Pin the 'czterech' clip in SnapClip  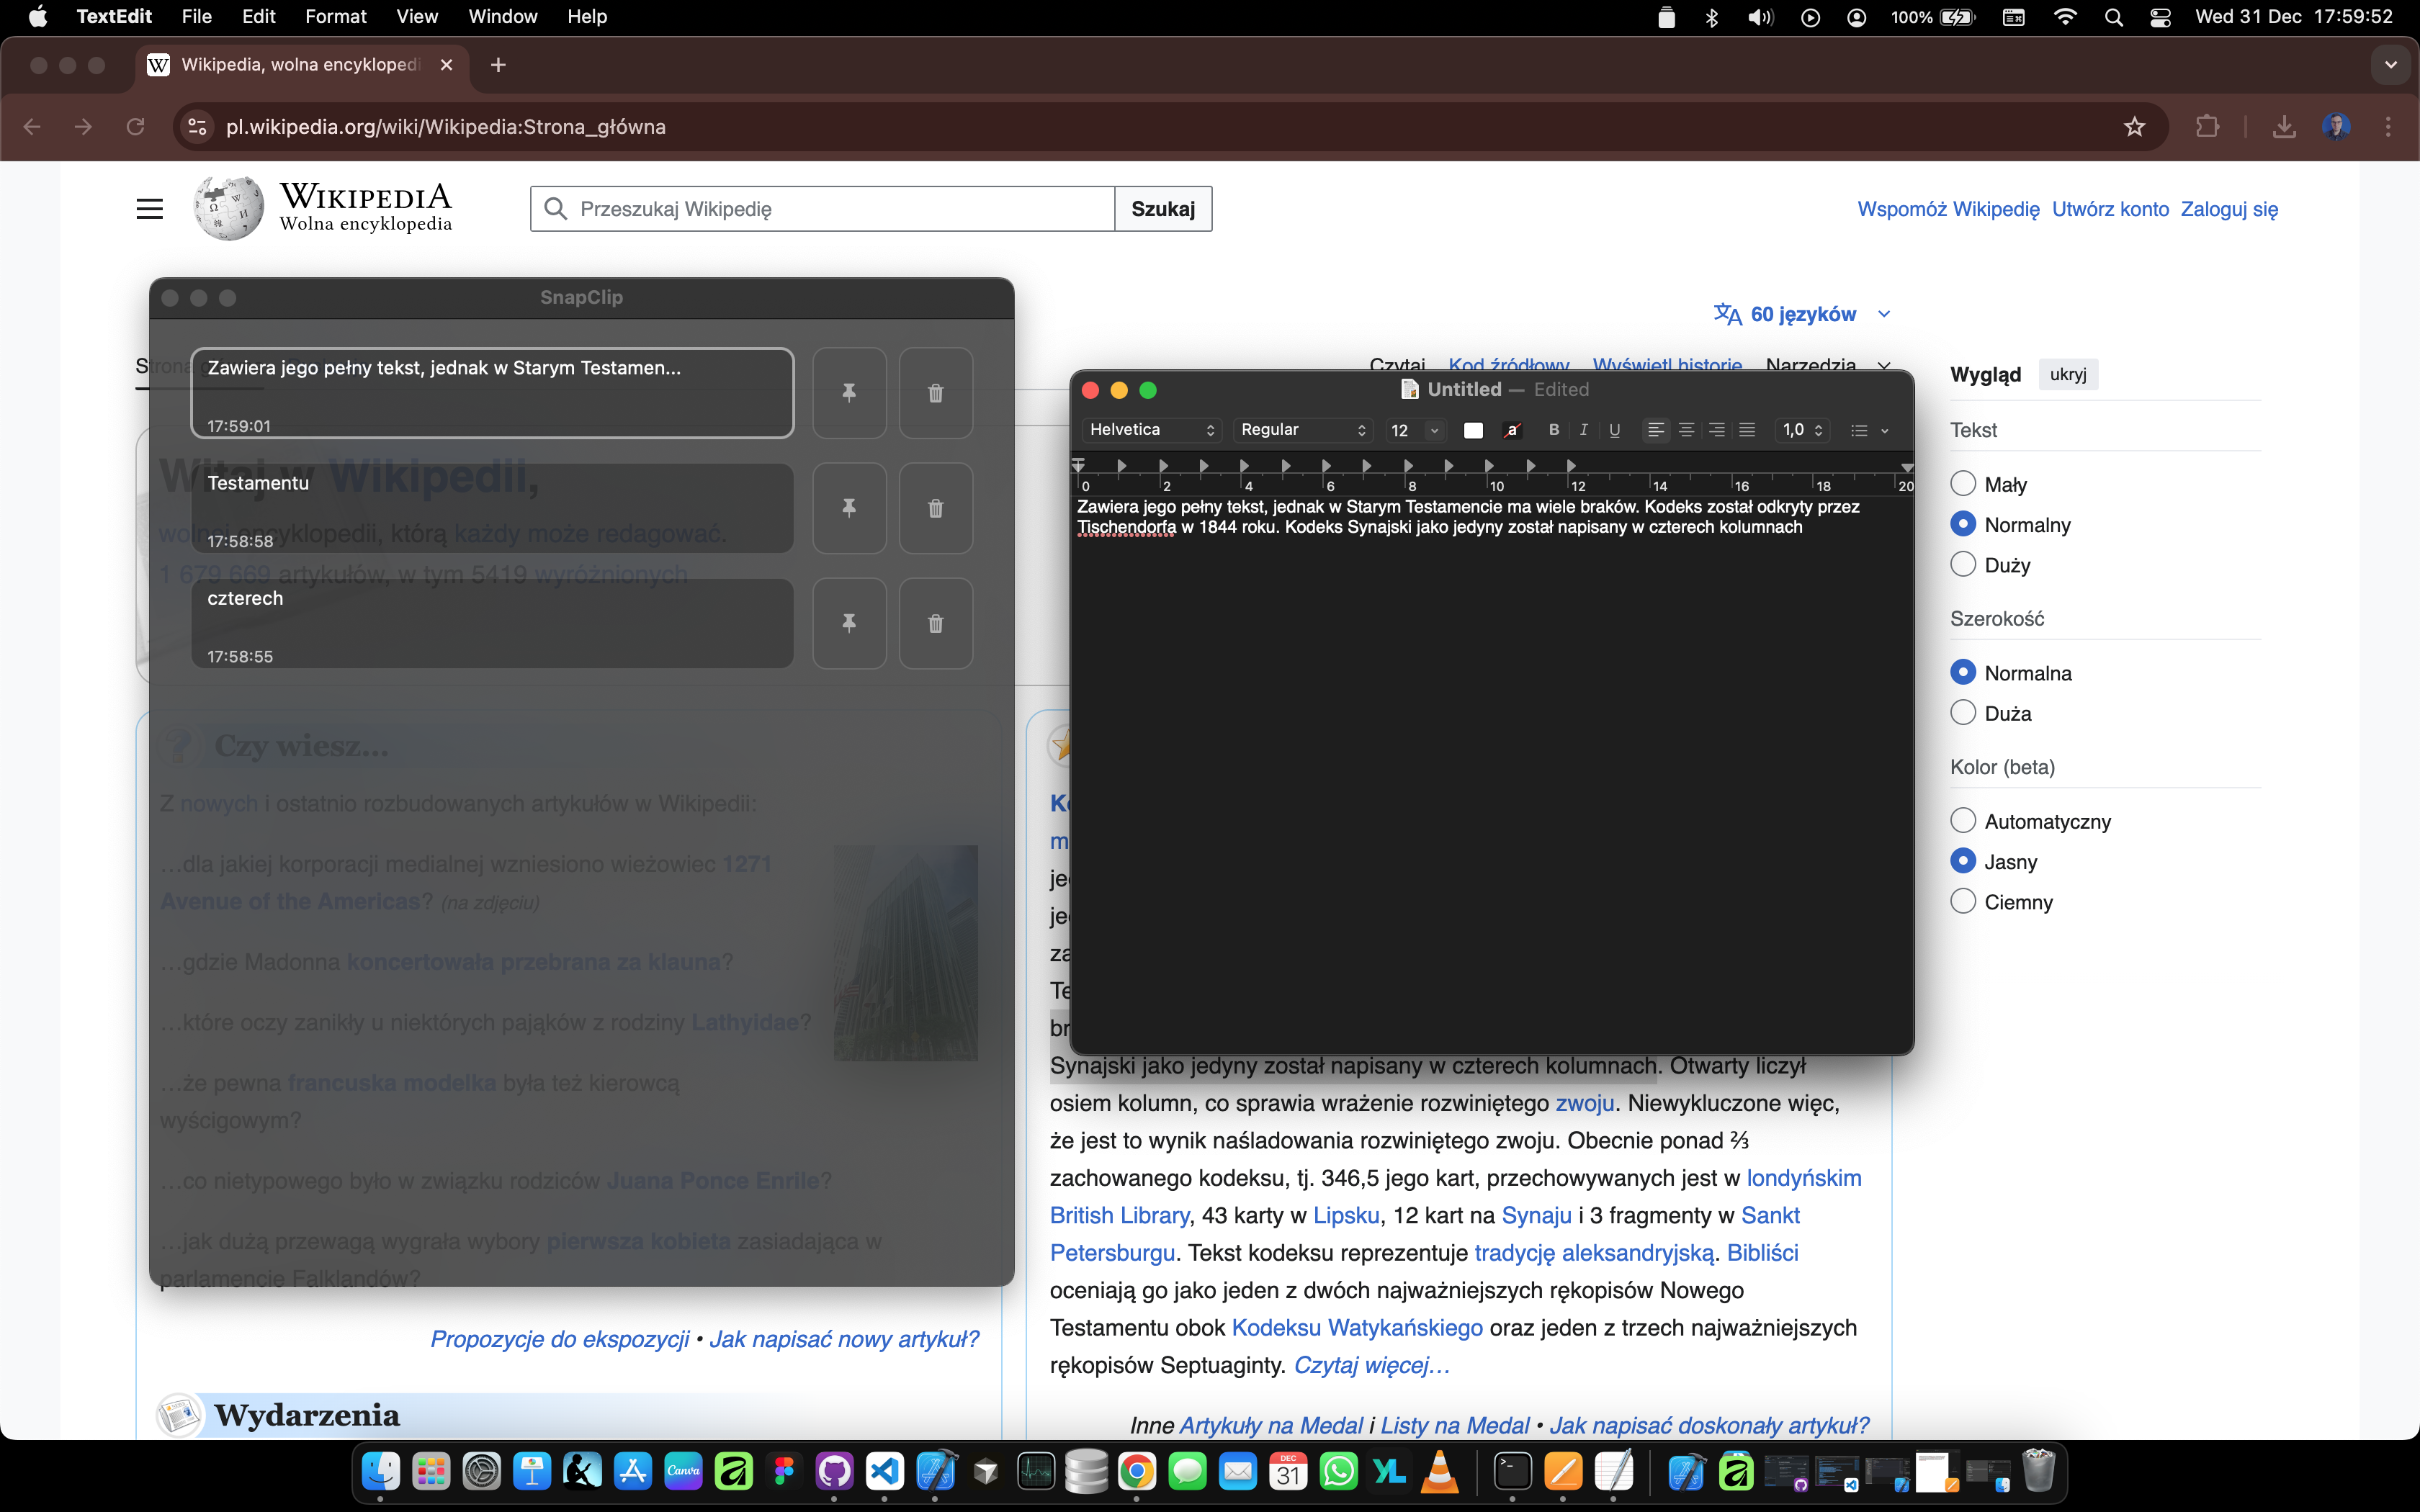[x=849, y=623]
